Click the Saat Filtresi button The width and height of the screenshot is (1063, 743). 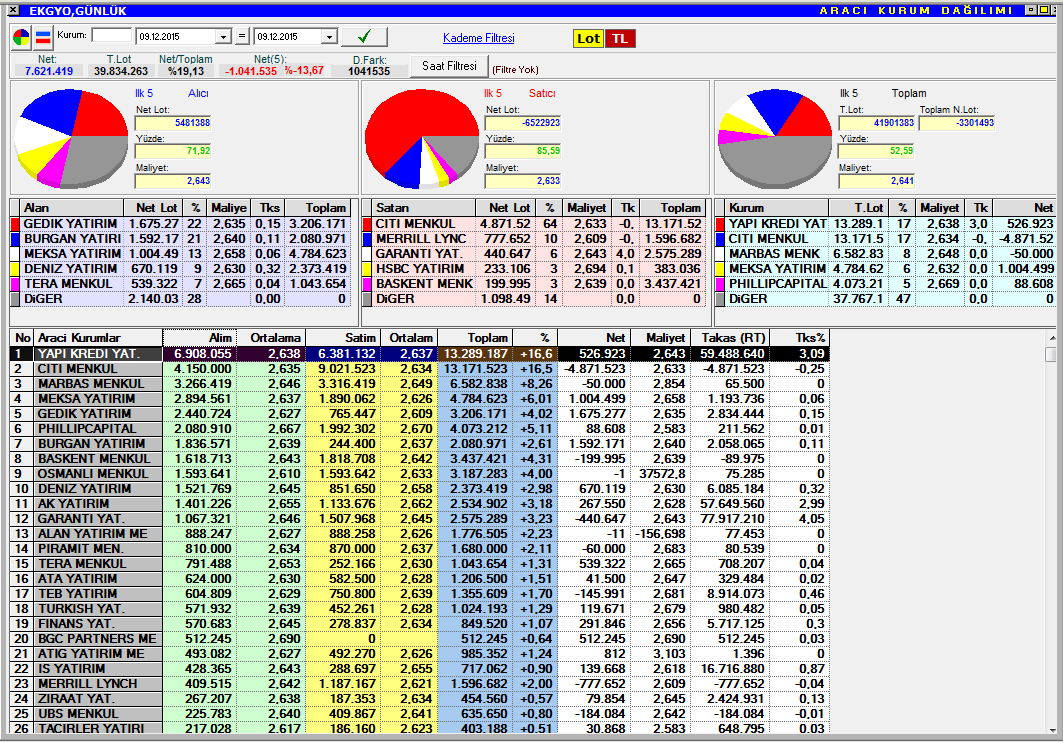point(448,66)
